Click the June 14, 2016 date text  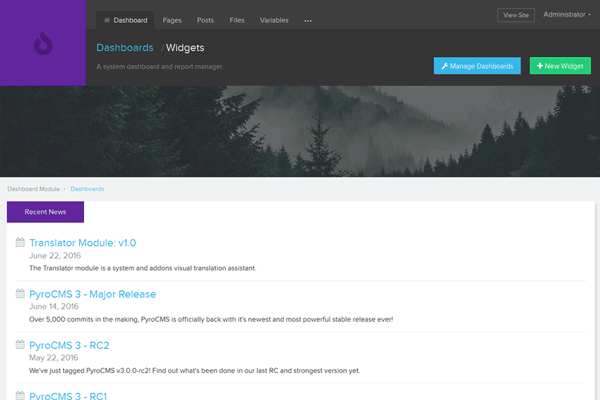[54, 307]
